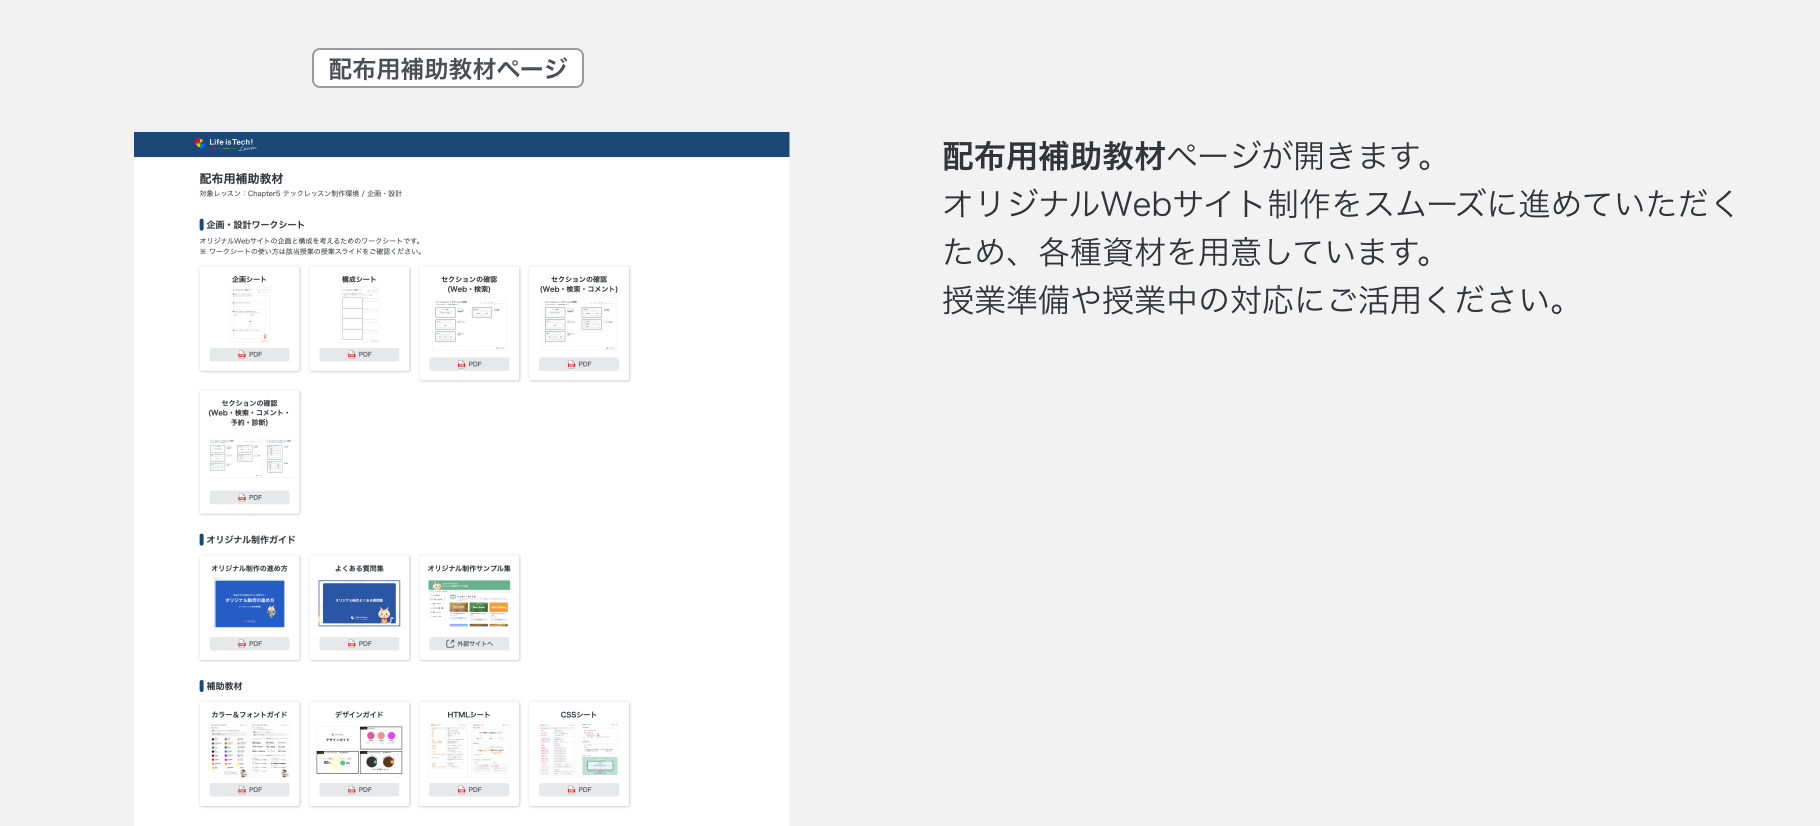The width and height of the screenshot is (1820, 826).
Task: Click PDF icon under デザインガイド
Action: (x=352, y=790)
